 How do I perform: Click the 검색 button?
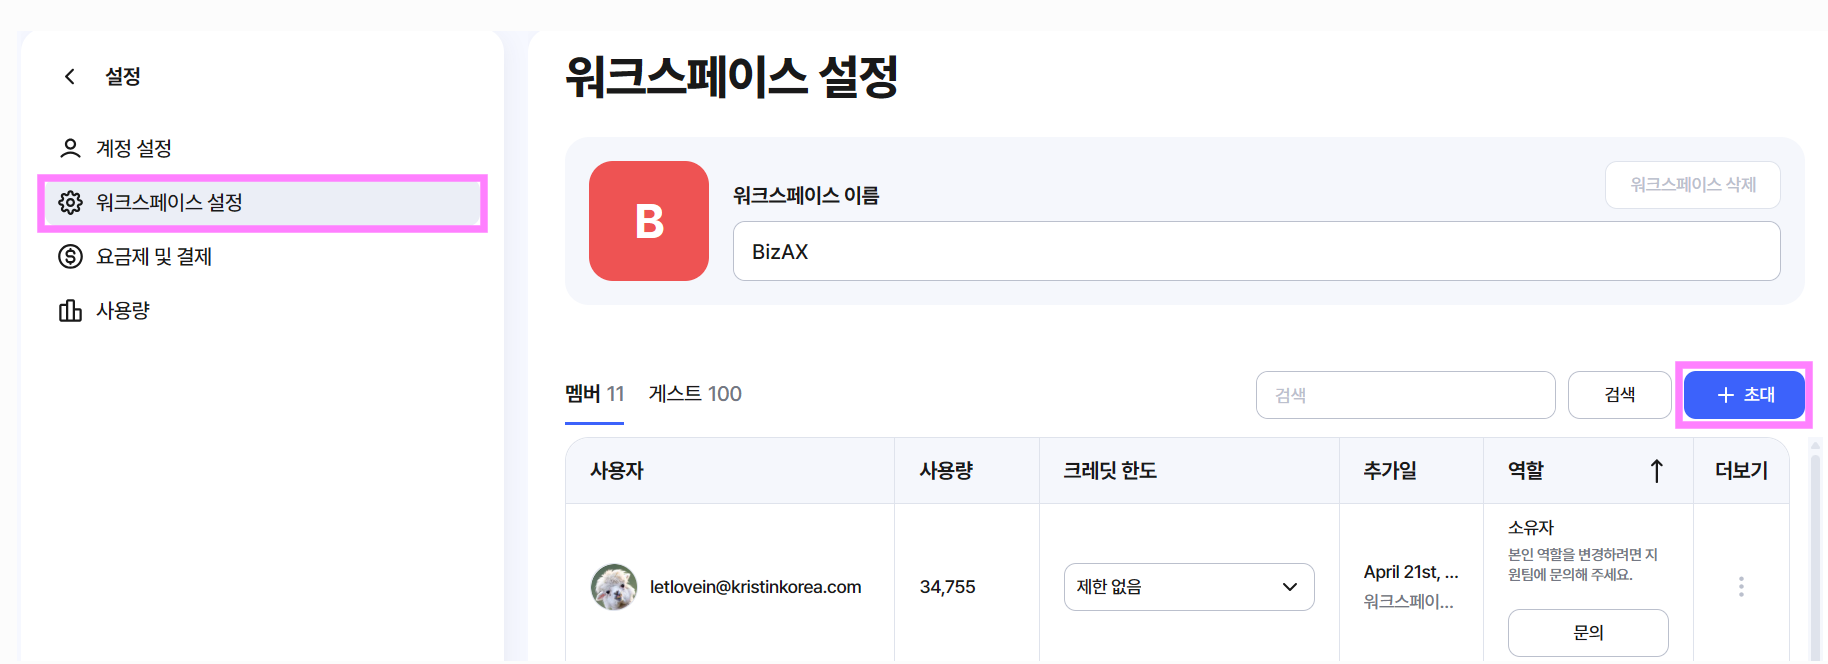[1620, 395]
